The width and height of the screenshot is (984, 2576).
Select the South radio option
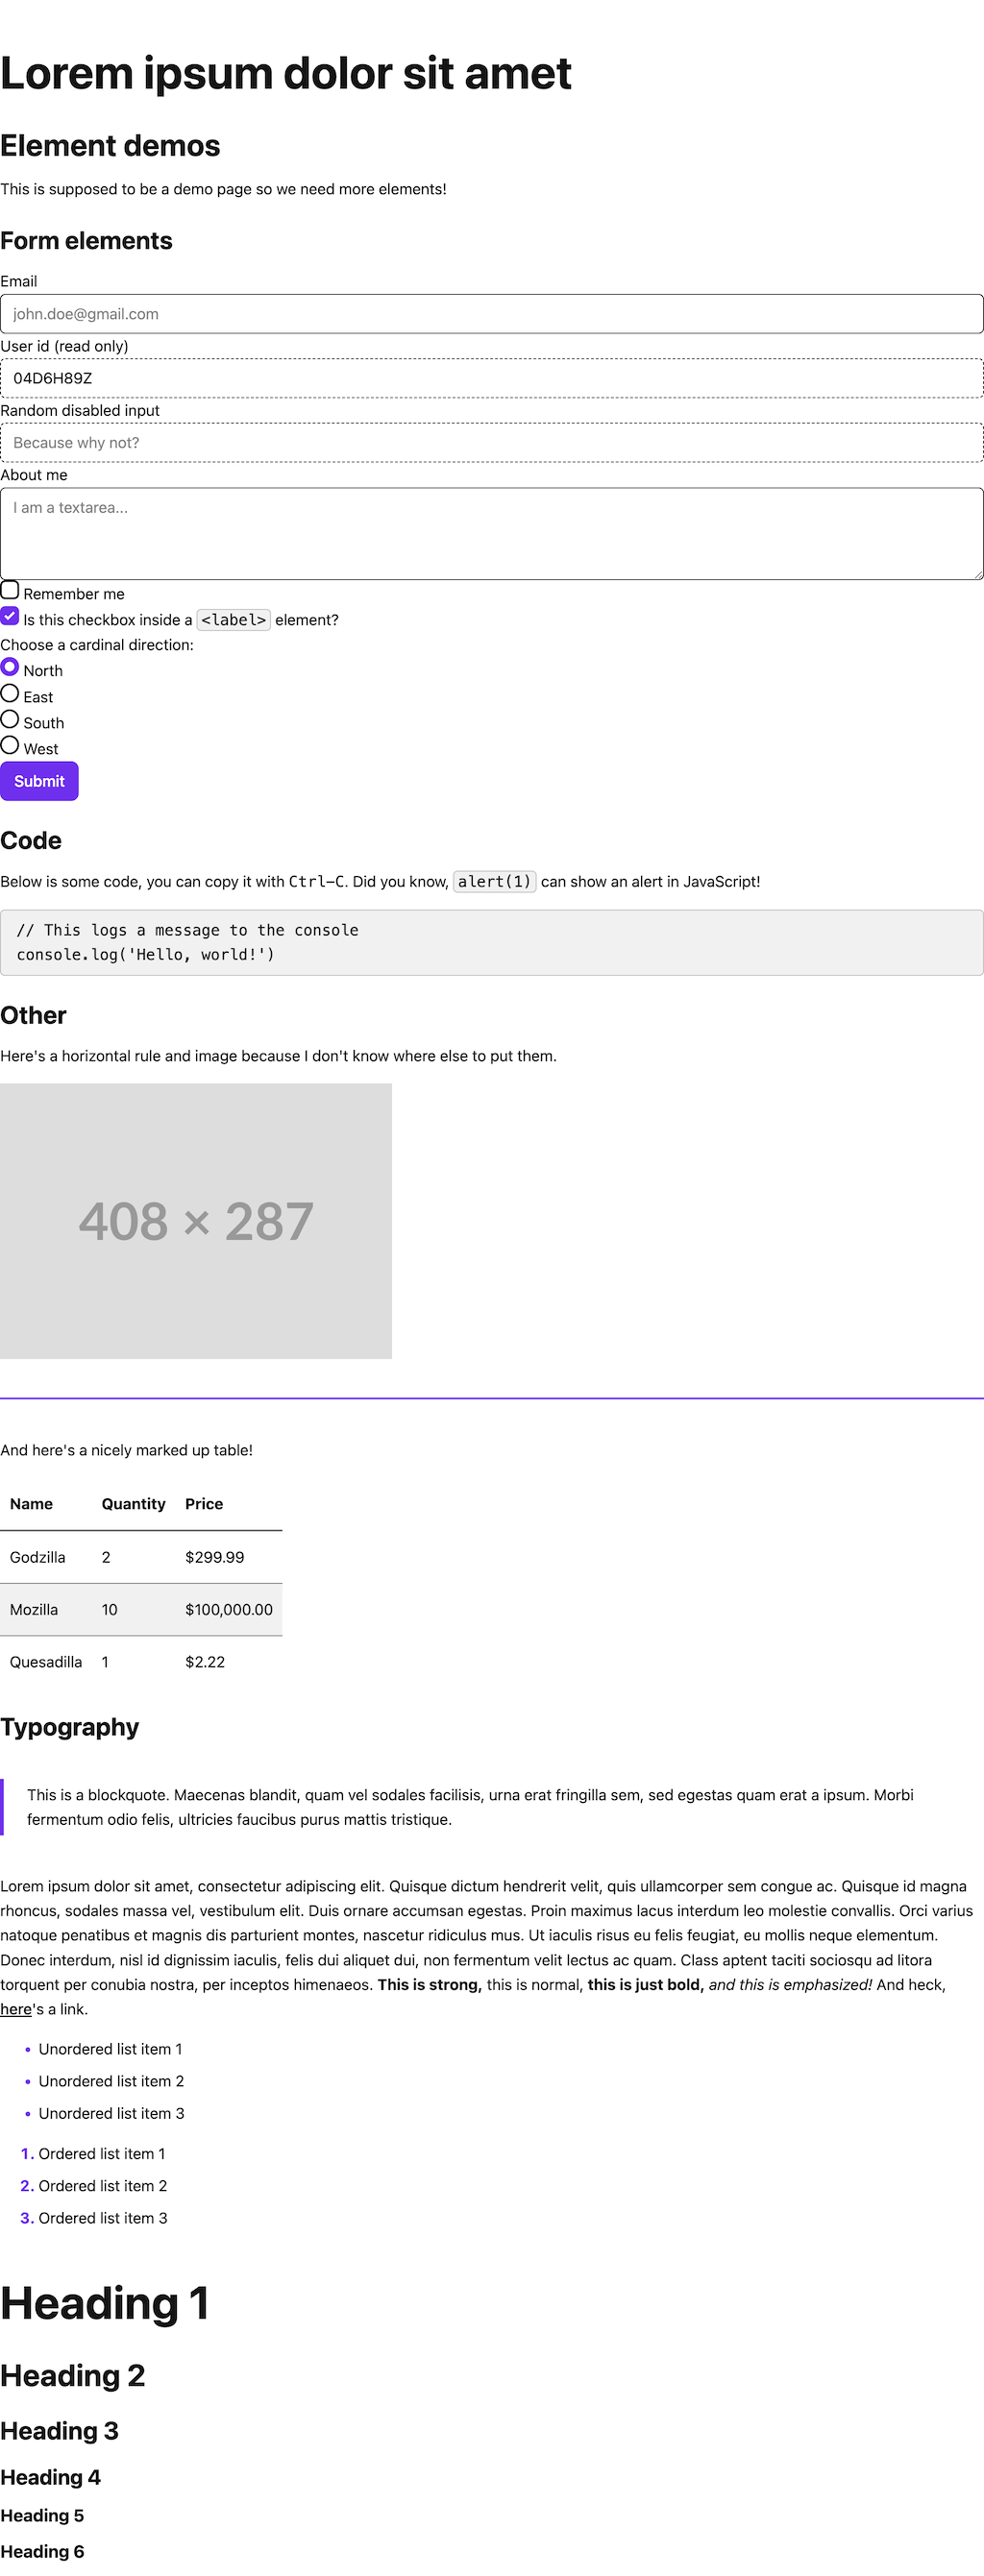click(x=10, y=719)
